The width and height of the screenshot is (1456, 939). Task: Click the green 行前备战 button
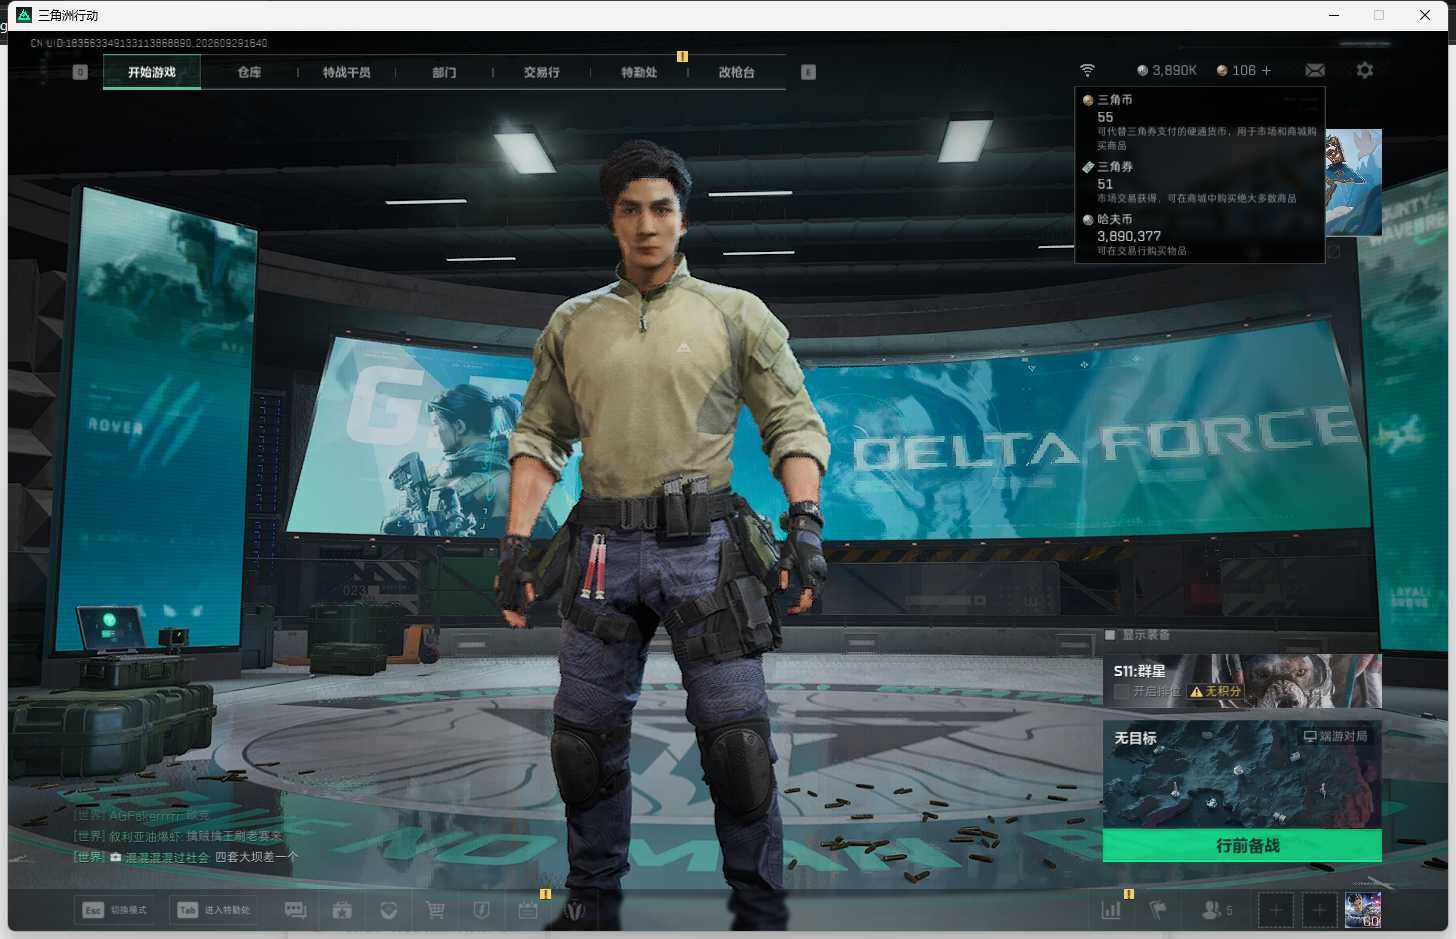[x=1242, y=845]
